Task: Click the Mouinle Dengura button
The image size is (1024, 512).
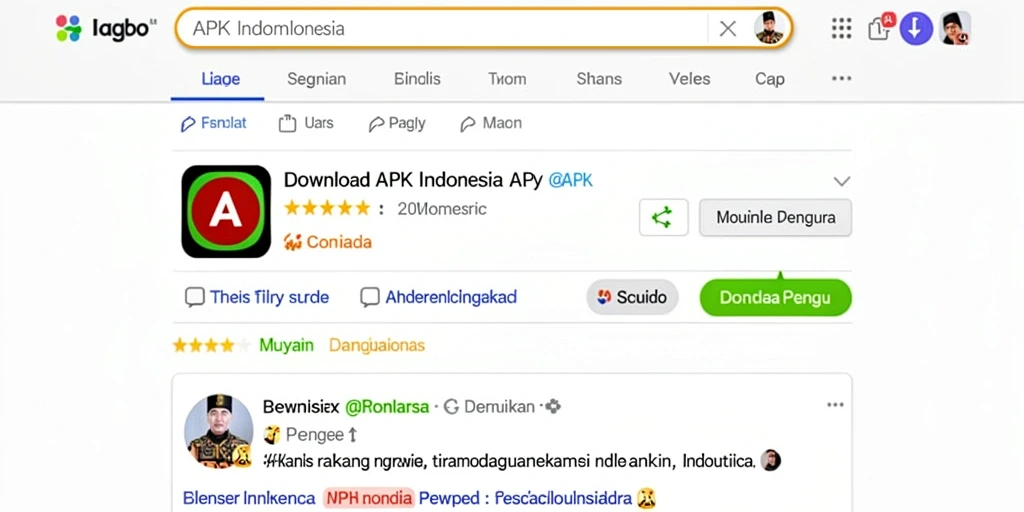Action: point(775,217)
